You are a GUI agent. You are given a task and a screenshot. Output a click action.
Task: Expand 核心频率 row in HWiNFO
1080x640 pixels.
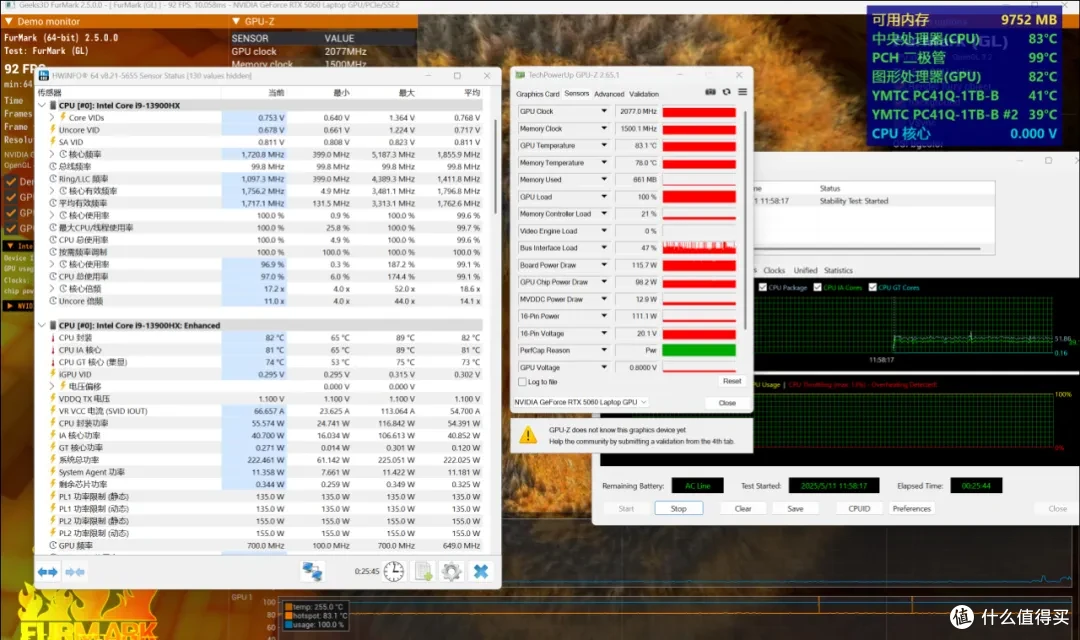52,154
